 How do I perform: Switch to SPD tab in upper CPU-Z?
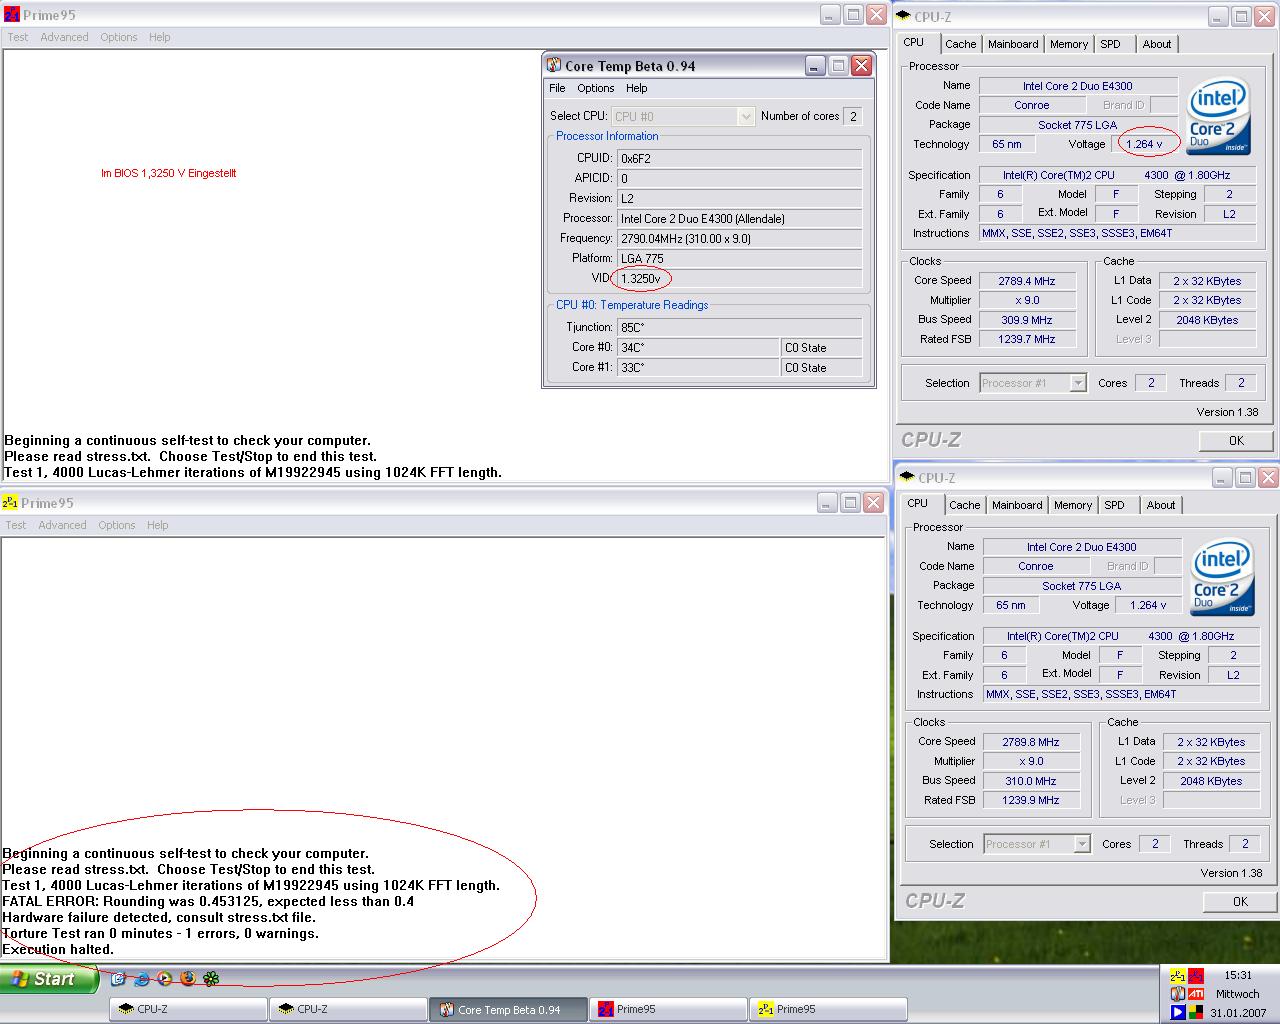[x=1110, y=44]
